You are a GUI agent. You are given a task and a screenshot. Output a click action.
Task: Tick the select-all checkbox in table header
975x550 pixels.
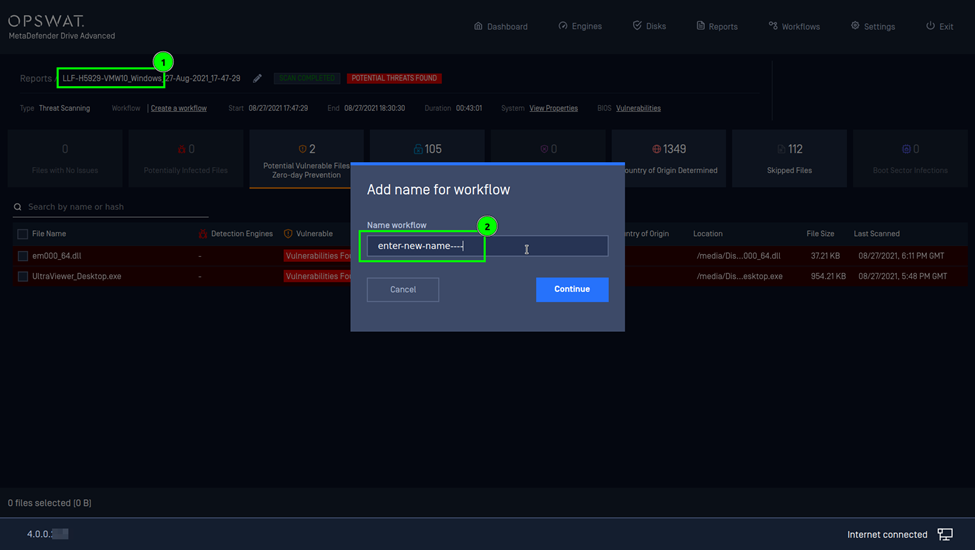point(23,234)
